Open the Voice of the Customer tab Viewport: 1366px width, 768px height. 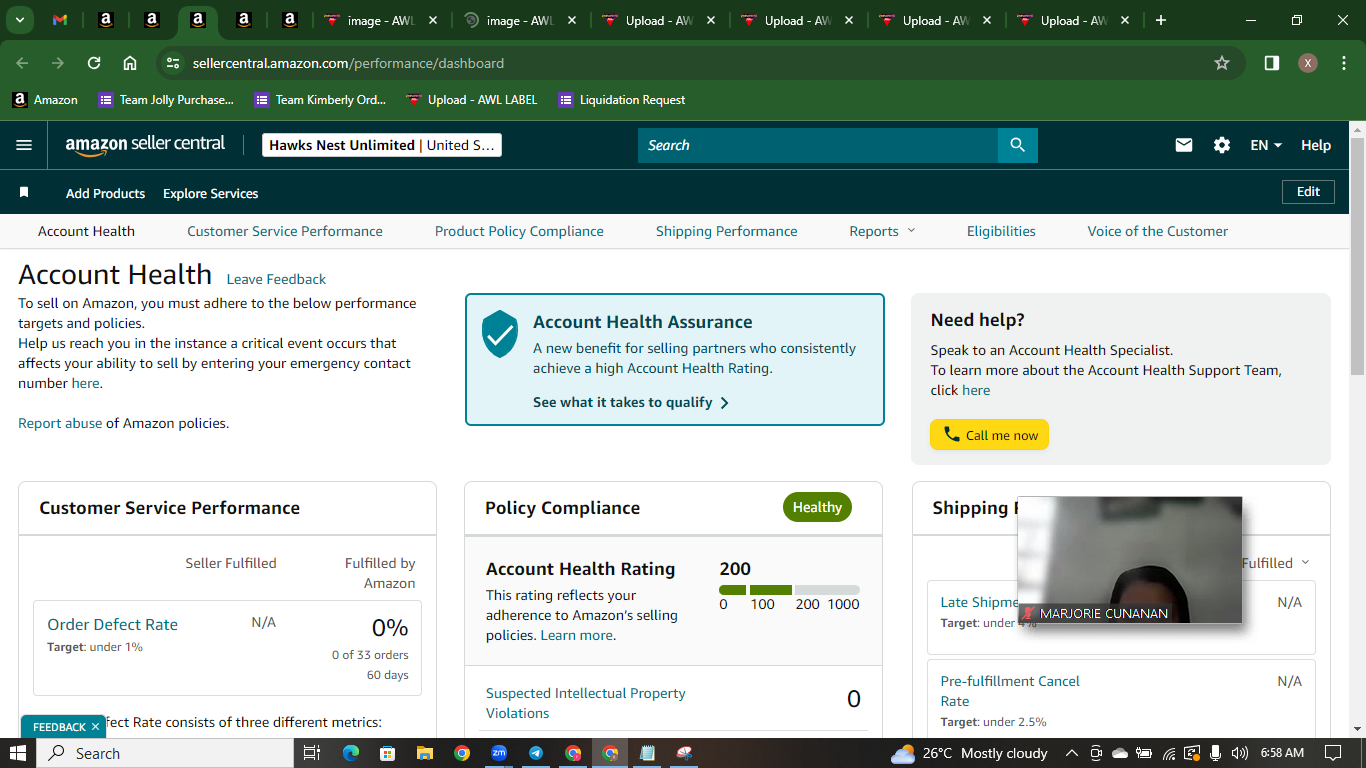(x=1158, y=231)
